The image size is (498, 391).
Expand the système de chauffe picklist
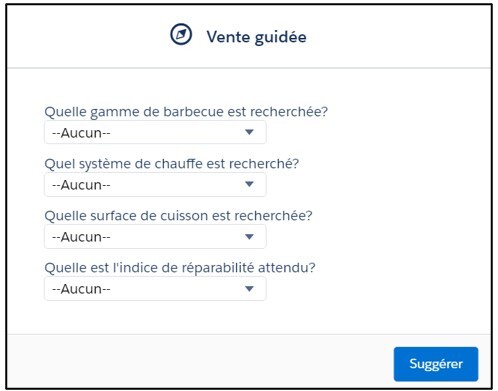point(155,184)
